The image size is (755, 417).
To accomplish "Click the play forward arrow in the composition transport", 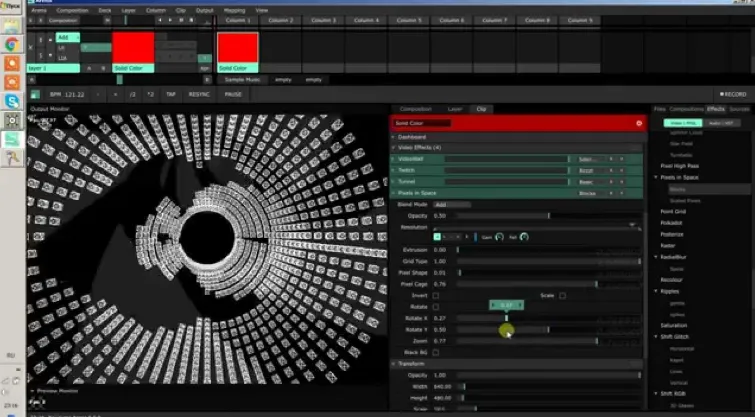I will click(170, 20).
